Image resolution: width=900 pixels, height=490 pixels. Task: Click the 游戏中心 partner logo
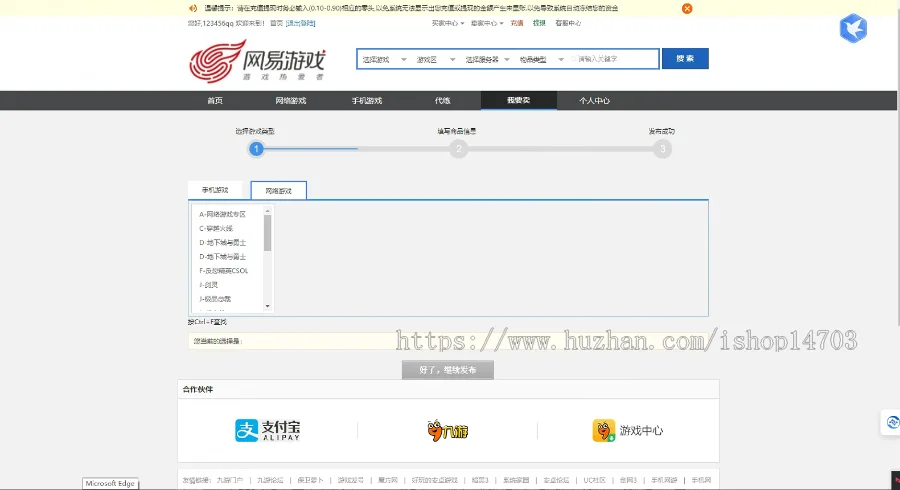[627, 430]
